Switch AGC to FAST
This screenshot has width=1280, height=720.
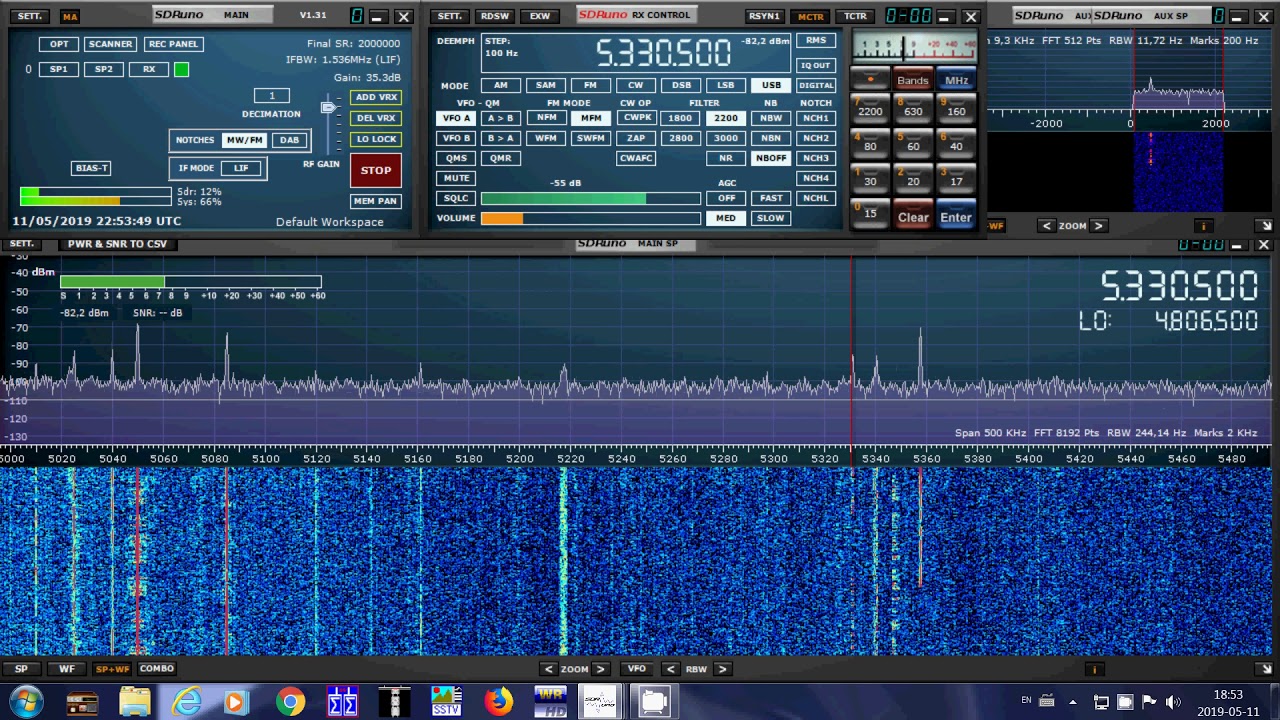[x=771, y=198]
